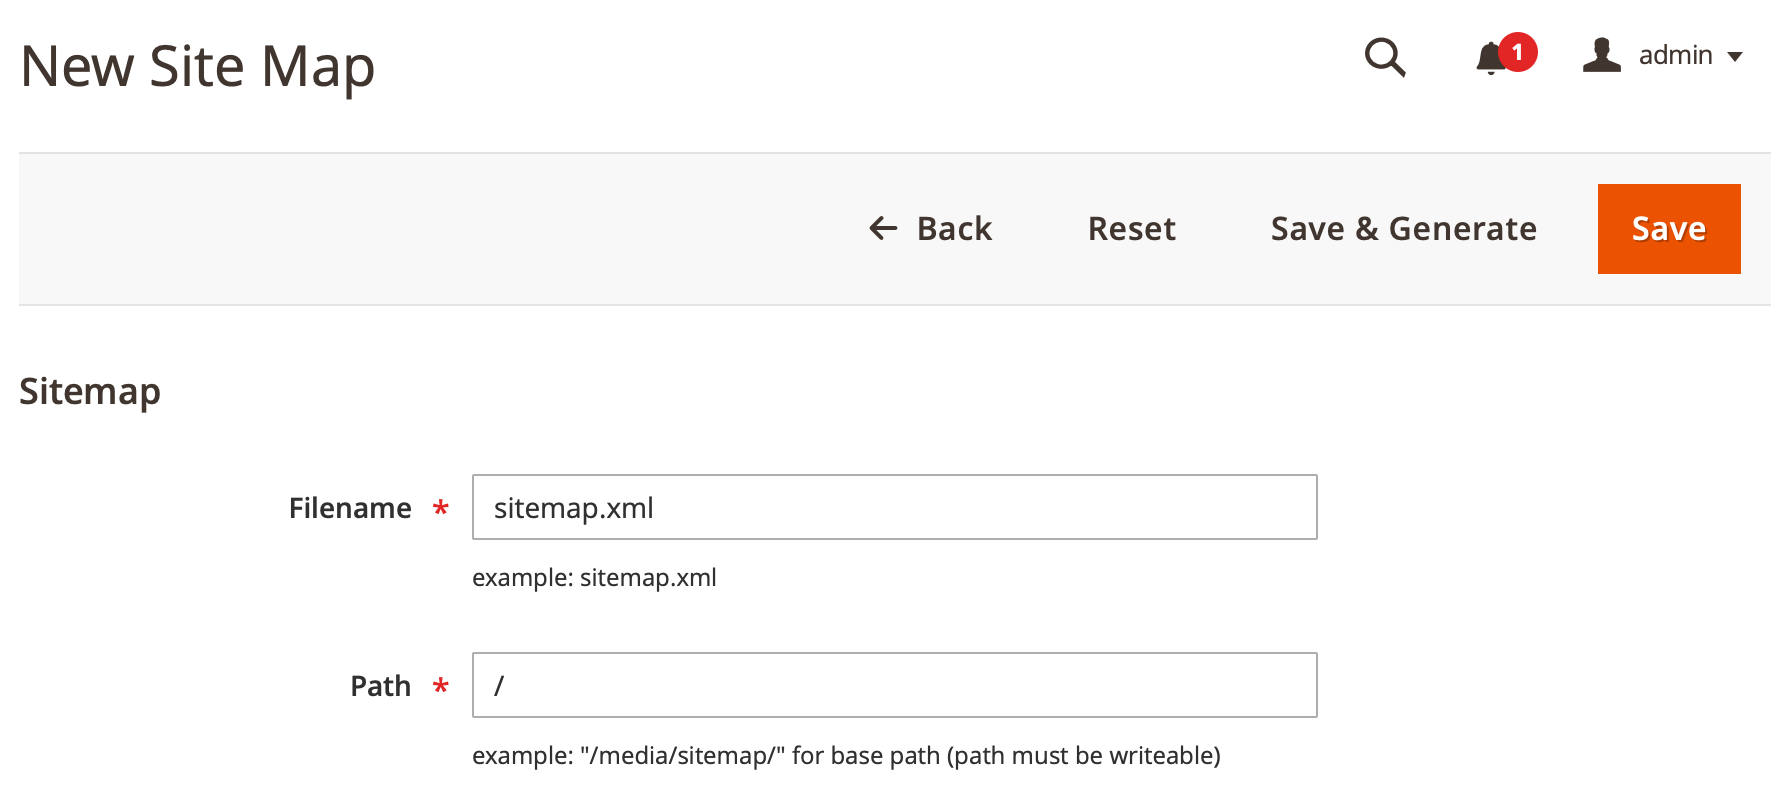The image size is (1786, 802).
Task: Open the notifications bell icon
Action: pos(1491,58)
